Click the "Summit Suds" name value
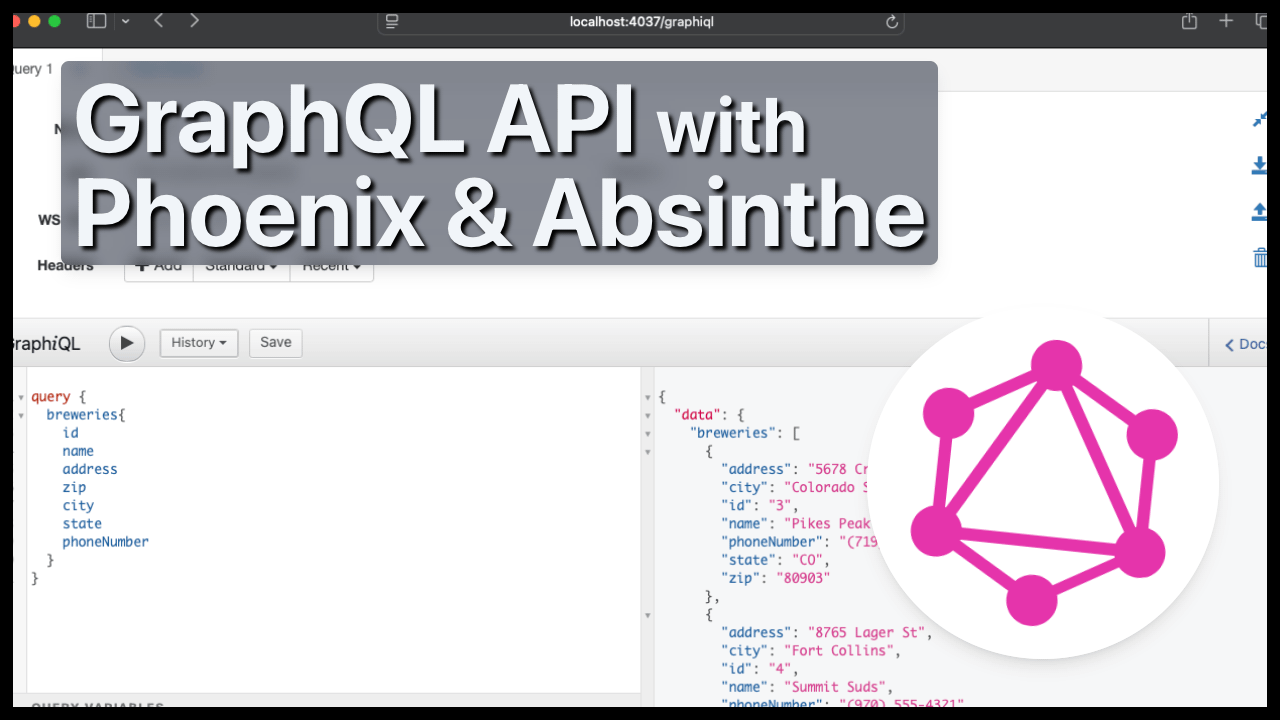This screenshot has width=1280, height=720. [835, 687]
